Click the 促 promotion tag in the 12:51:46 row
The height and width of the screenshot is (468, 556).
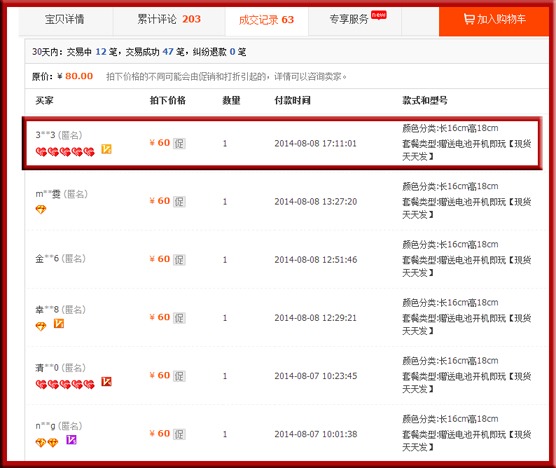tap(179, 260)
